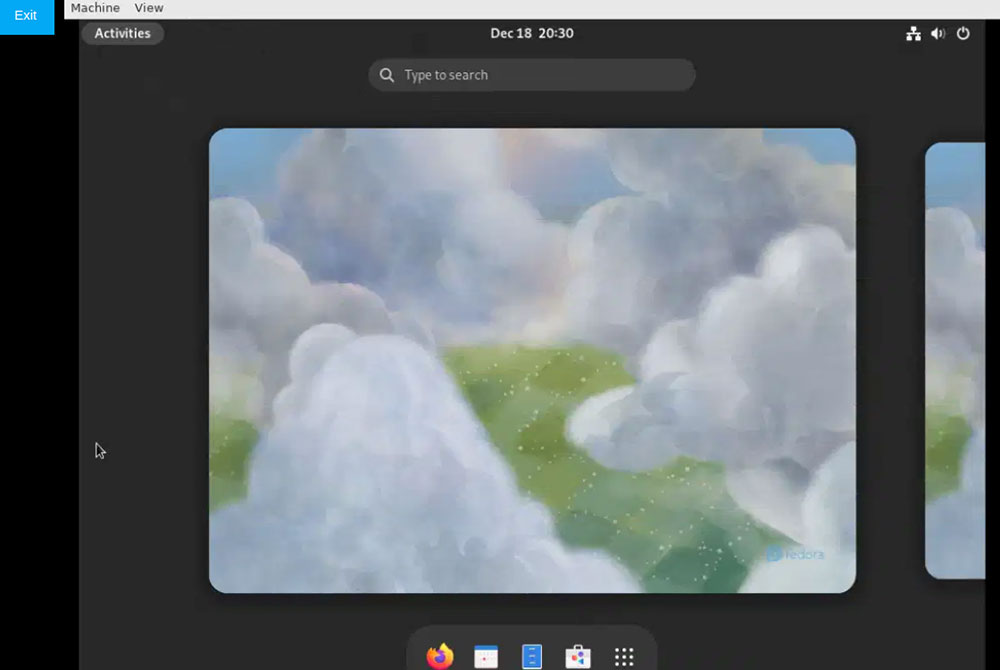Screen dimensions: 1000x670
Task: Launch Firefox from the dock
Action: tap(439, 656)
